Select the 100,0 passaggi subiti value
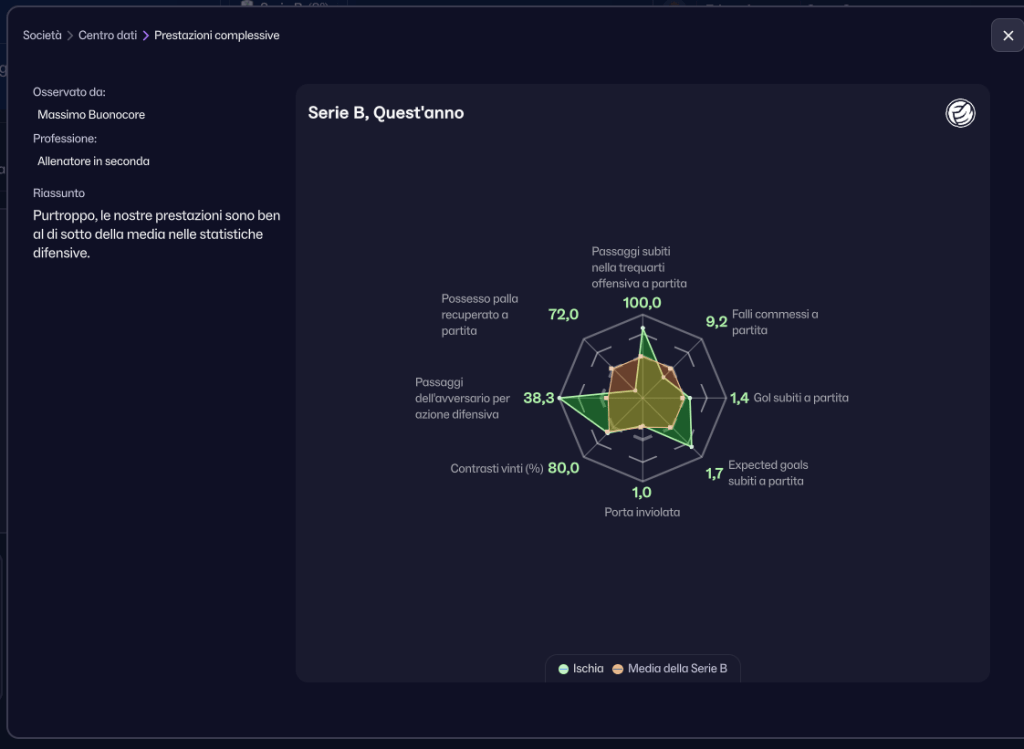 point(642,303)
